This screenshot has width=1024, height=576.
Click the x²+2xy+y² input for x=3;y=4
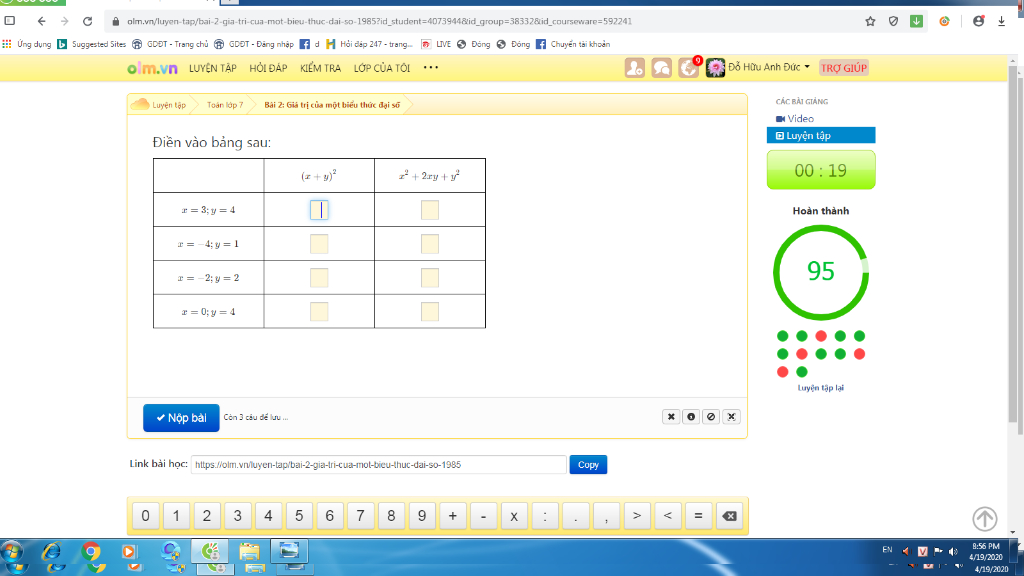point(430,210)
